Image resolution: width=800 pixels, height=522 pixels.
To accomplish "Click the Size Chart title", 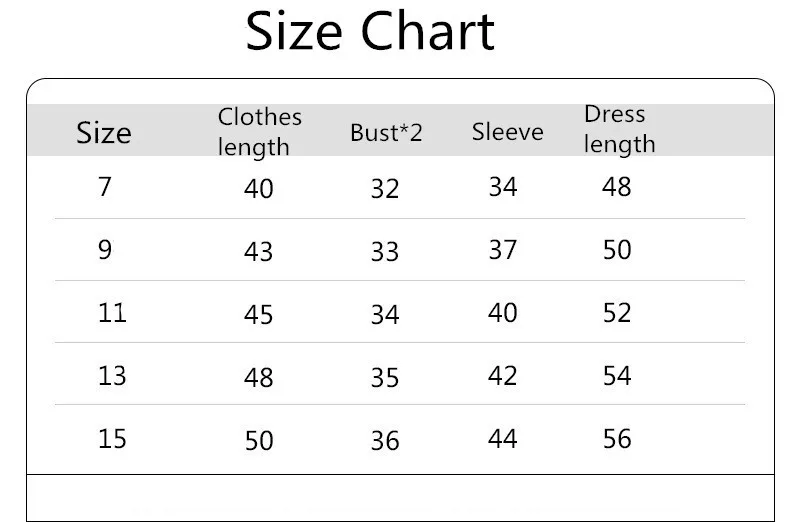I will click(370, 32).
